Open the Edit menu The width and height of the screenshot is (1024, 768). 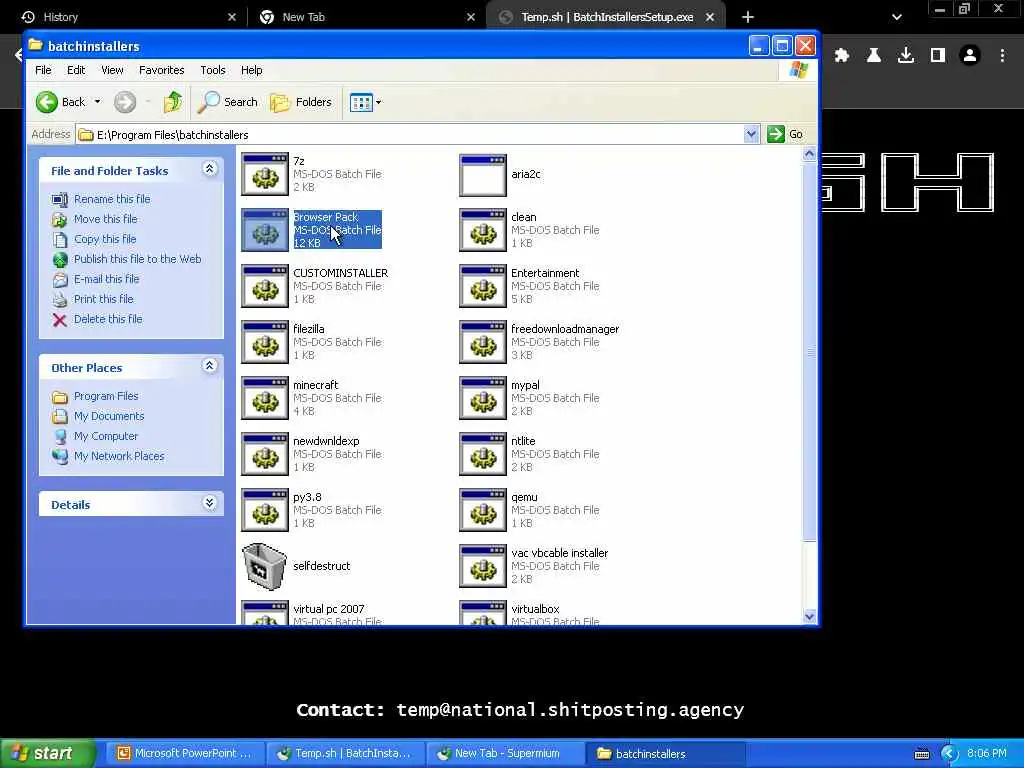(x=76, y=70)
